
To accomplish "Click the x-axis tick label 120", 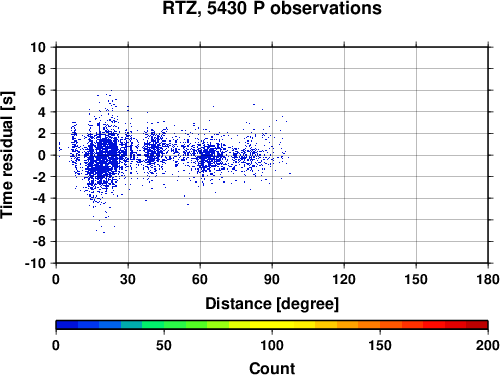I will click(x=344, y=279).
